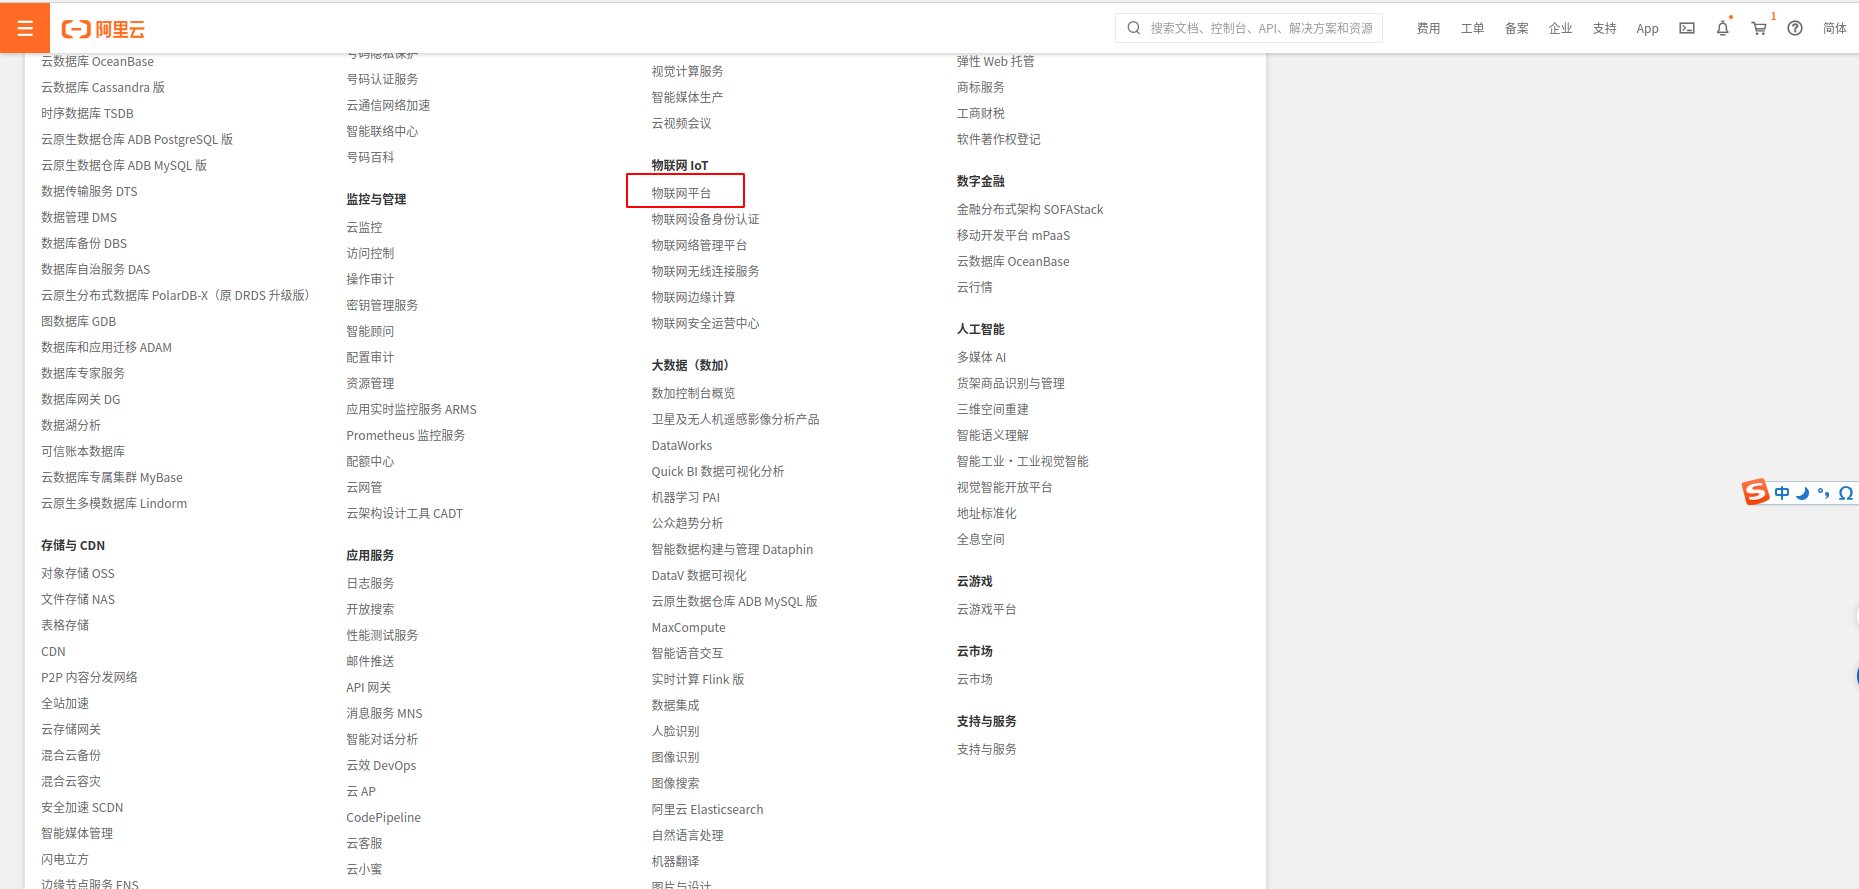Viewport: 1859px width, 889px height.
Task: Open the 工单 menu in top bar
Action: (x=1472, y=29)
